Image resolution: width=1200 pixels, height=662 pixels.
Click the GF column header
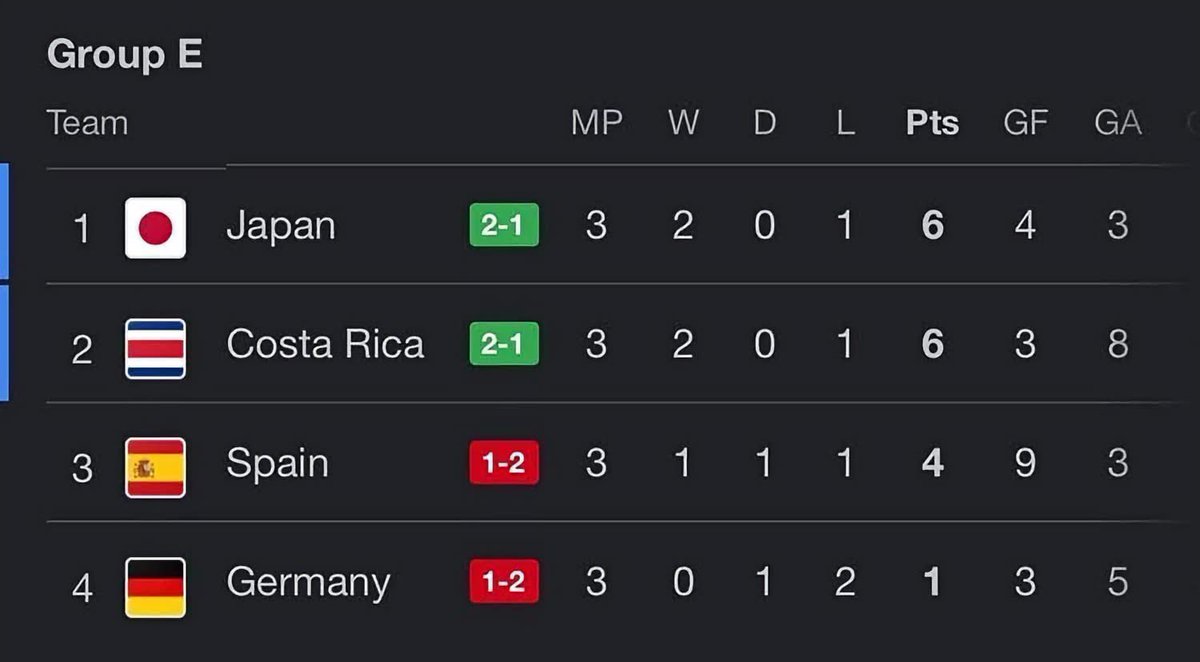pos(1025,123)
